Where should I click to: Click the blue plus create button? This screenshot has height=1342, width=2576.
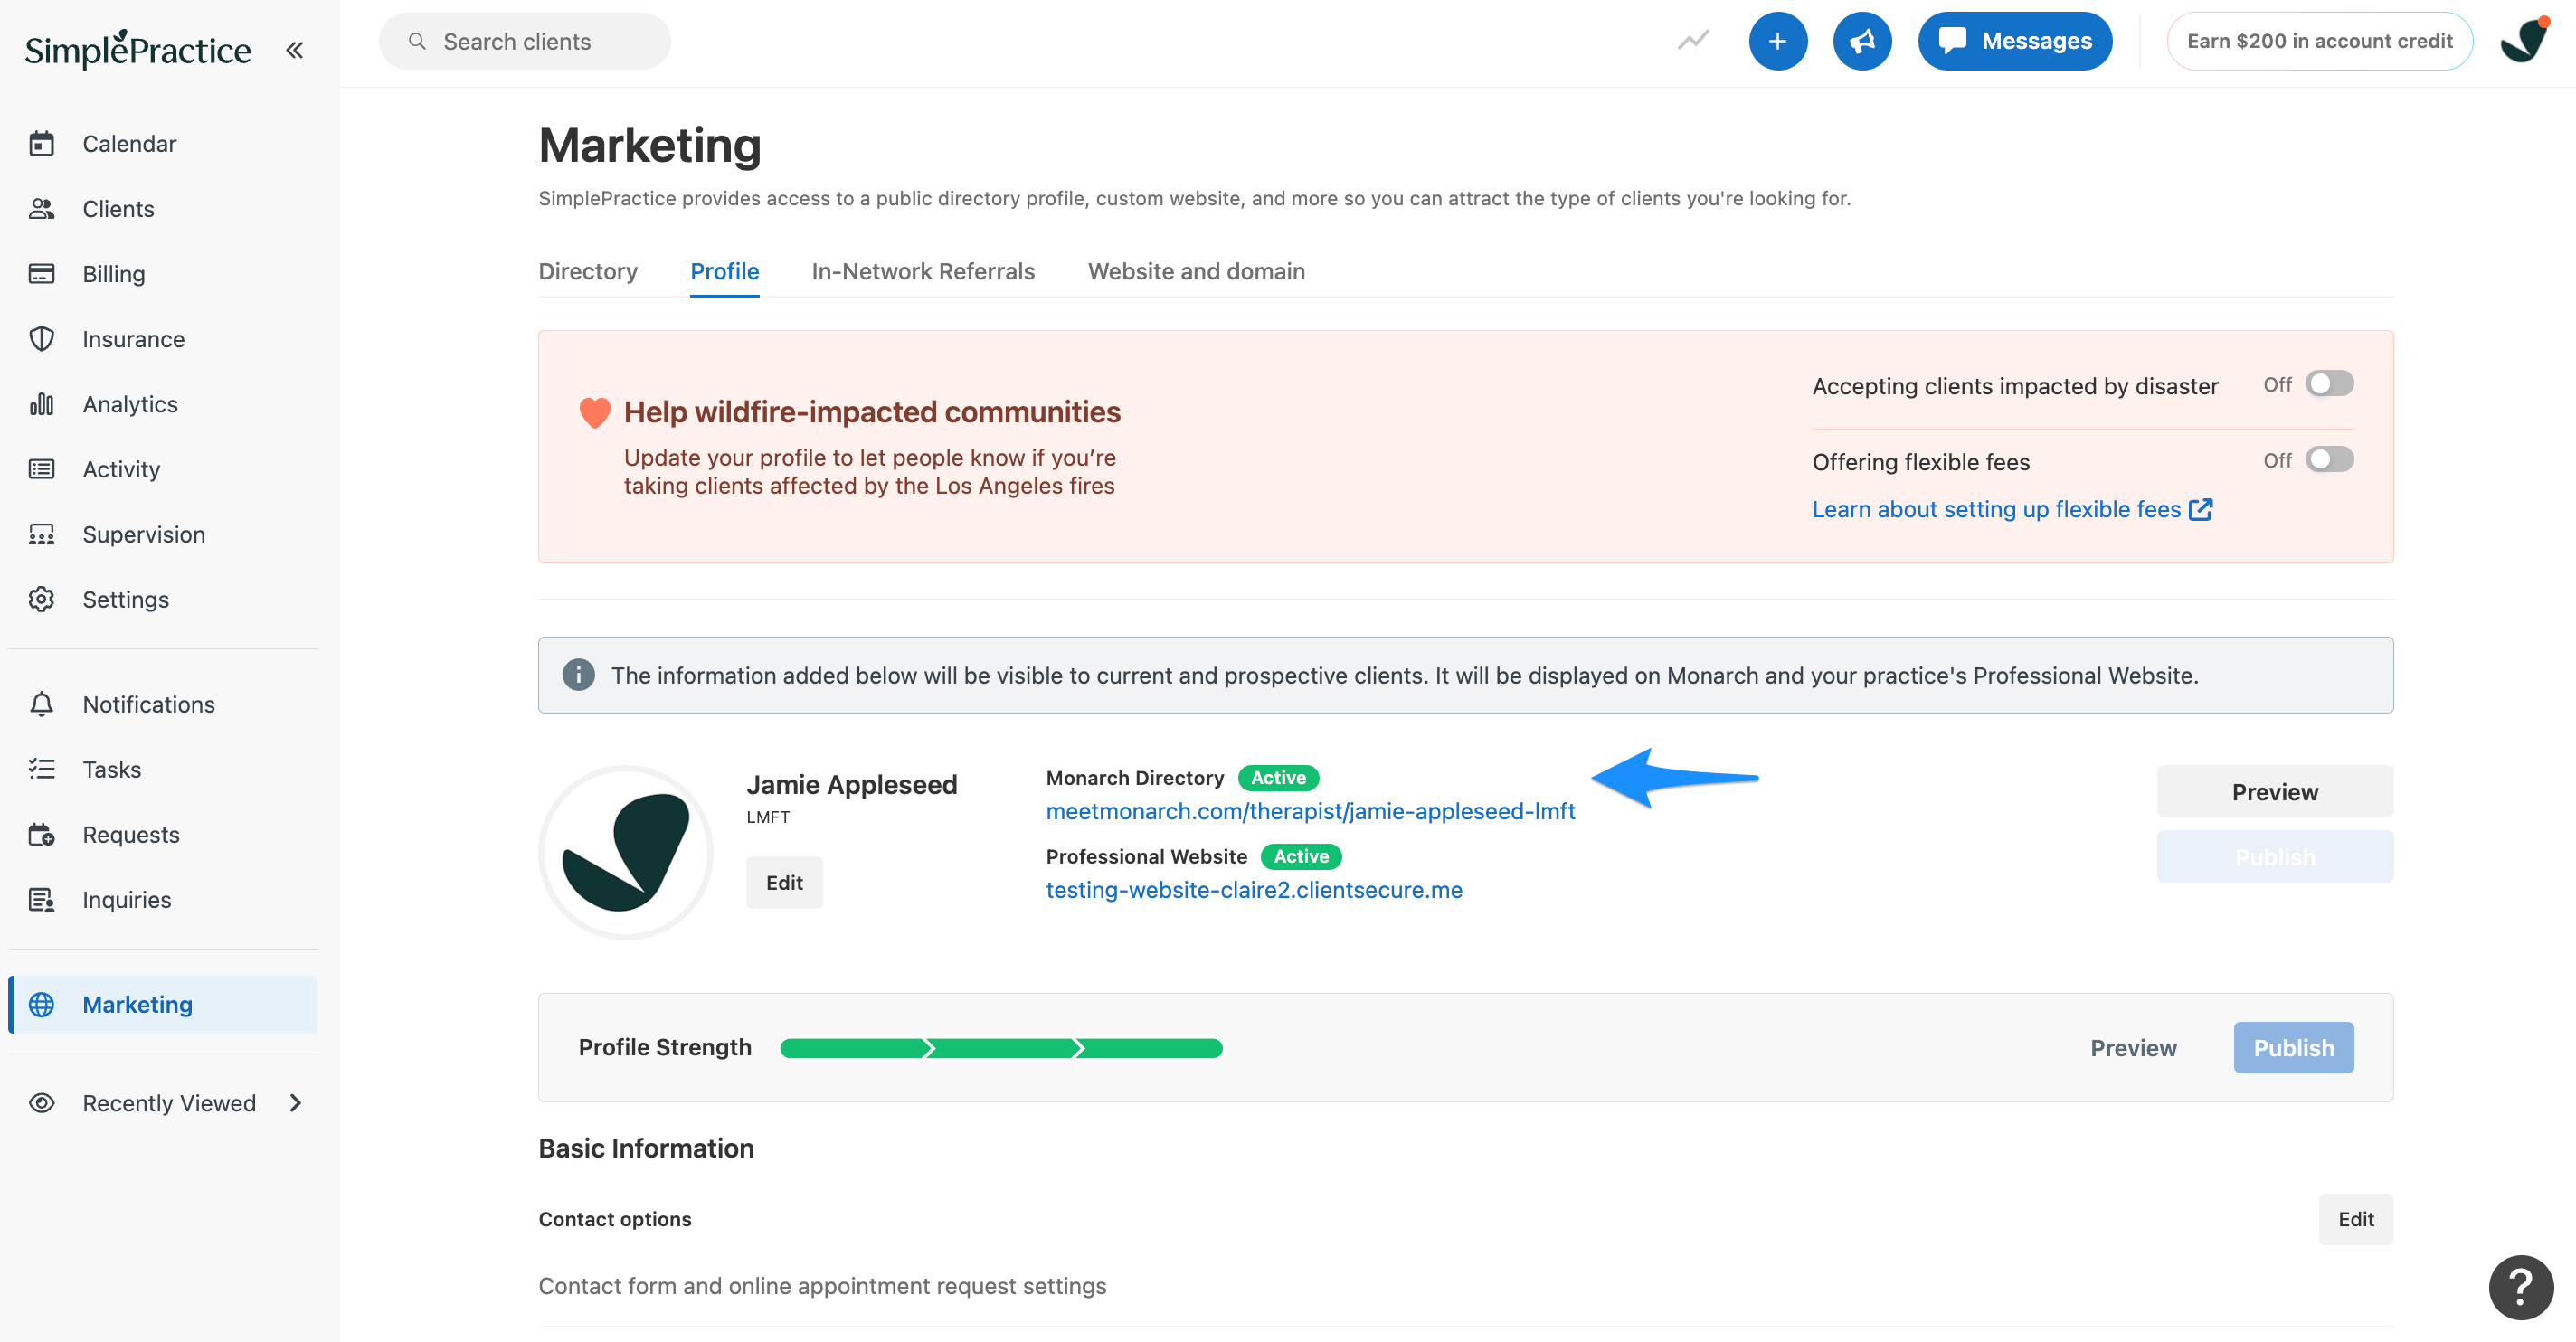[1777, 41]
